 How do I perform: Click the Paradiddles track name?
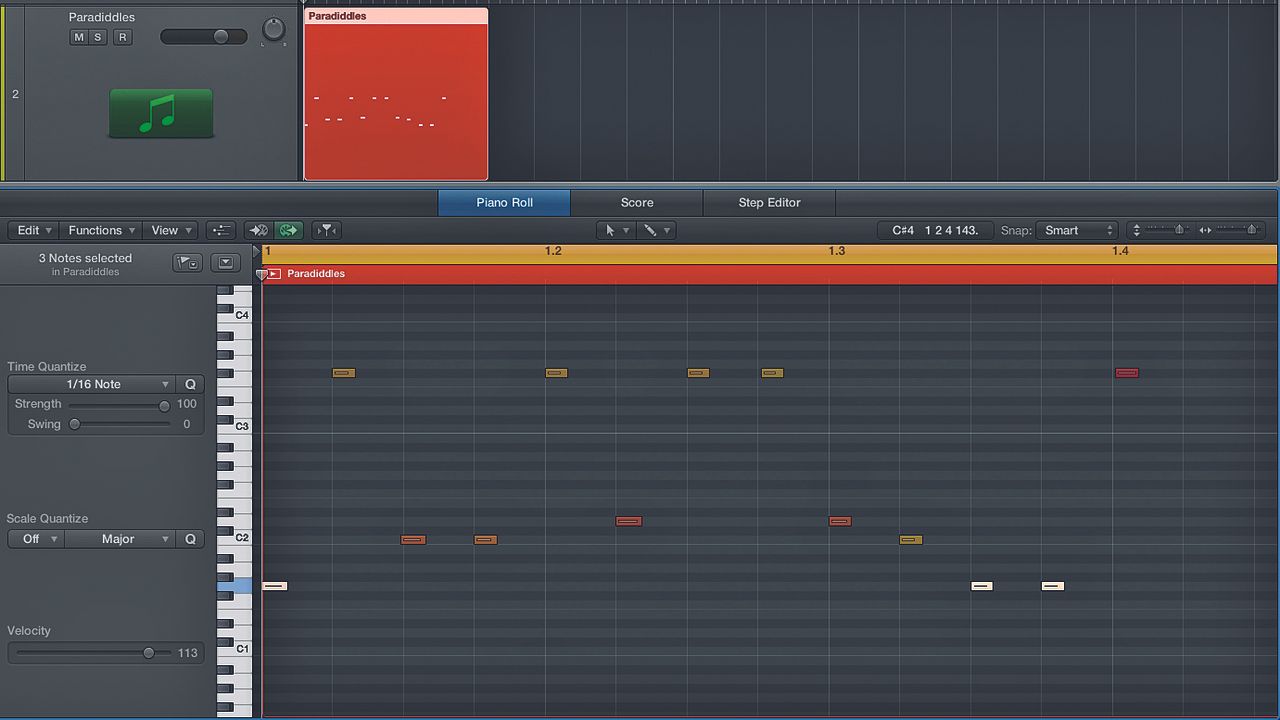point(102,17)
